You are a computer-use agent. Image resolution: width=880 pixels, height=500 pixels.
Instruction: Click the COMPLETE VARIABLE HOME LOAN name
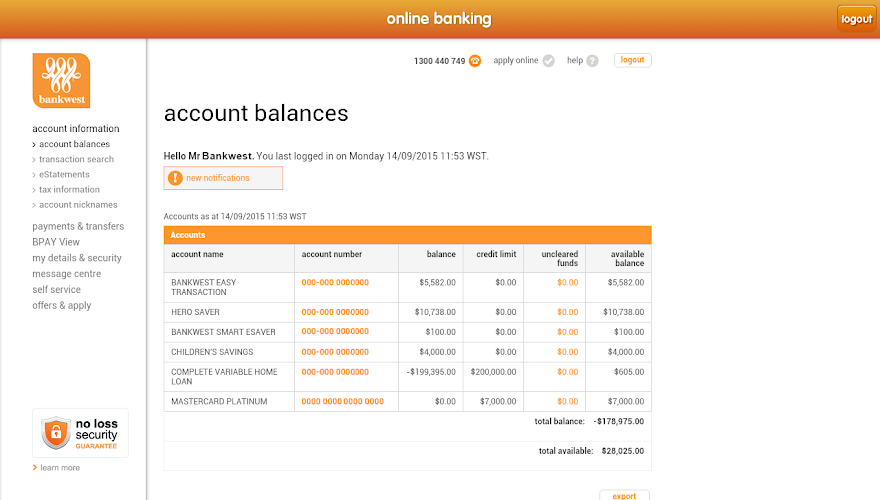pyautogui.click(x=224, y=377)
